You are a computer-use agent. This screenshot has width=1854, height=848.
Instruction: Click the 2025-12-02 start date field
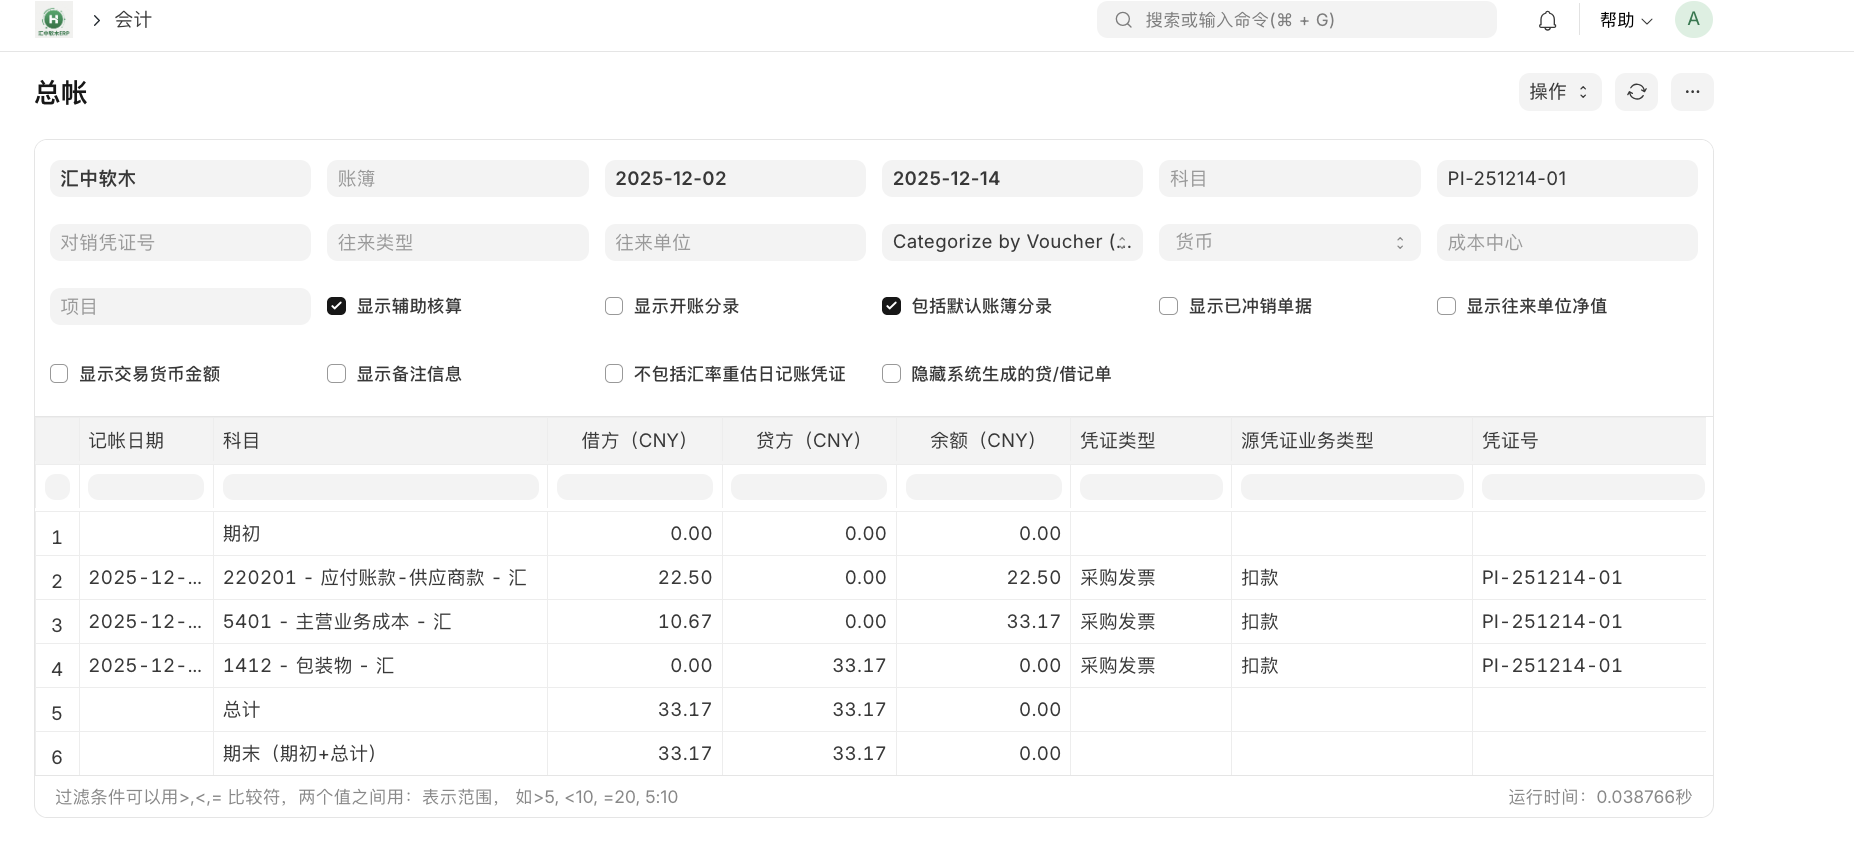(x=734, y=179)
